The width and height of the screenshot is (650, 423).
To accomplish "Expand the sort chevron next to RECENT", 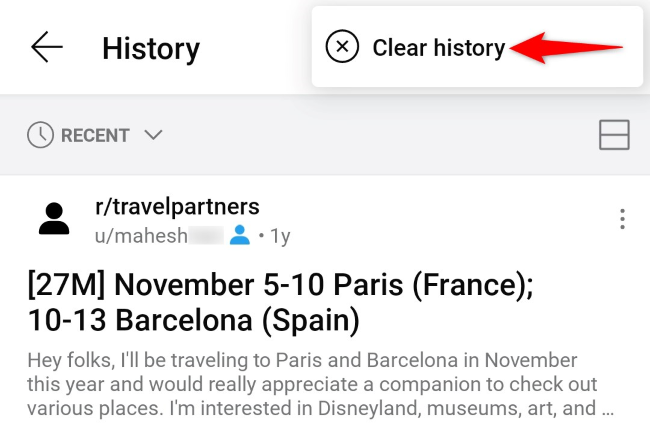I will (x=153, y=135).
